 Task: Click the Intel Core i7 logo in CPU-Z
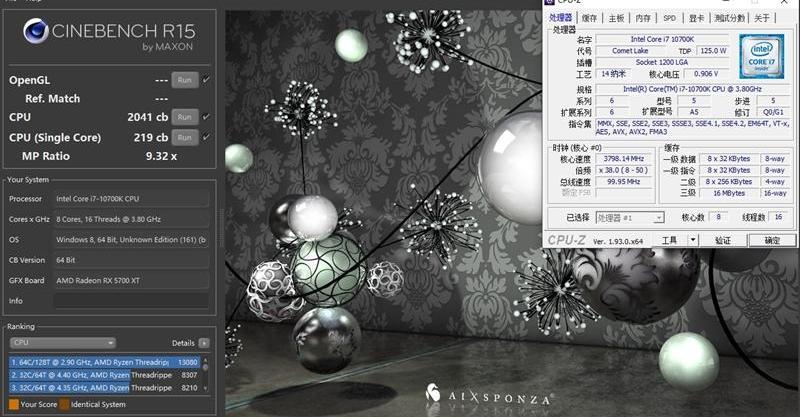(761, 56)
